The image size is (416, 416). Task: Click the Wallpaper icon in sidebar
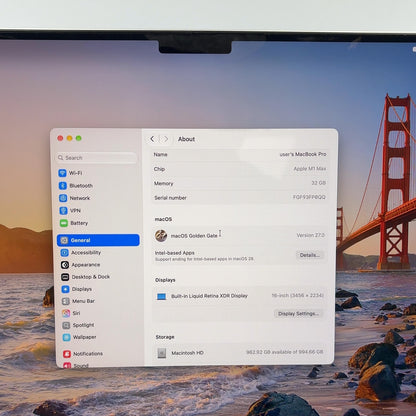67,337
